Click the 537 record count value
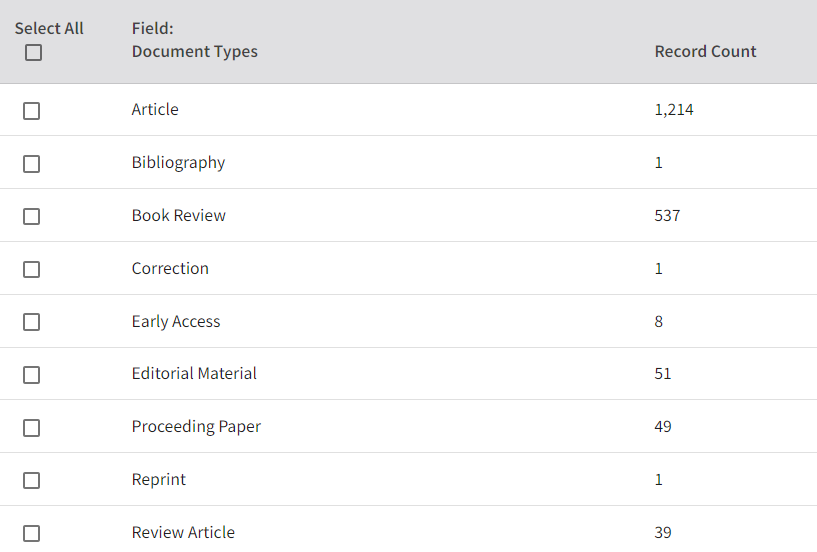Image resolution: width=817 pixels, height=552 pixels. point(667,216)
